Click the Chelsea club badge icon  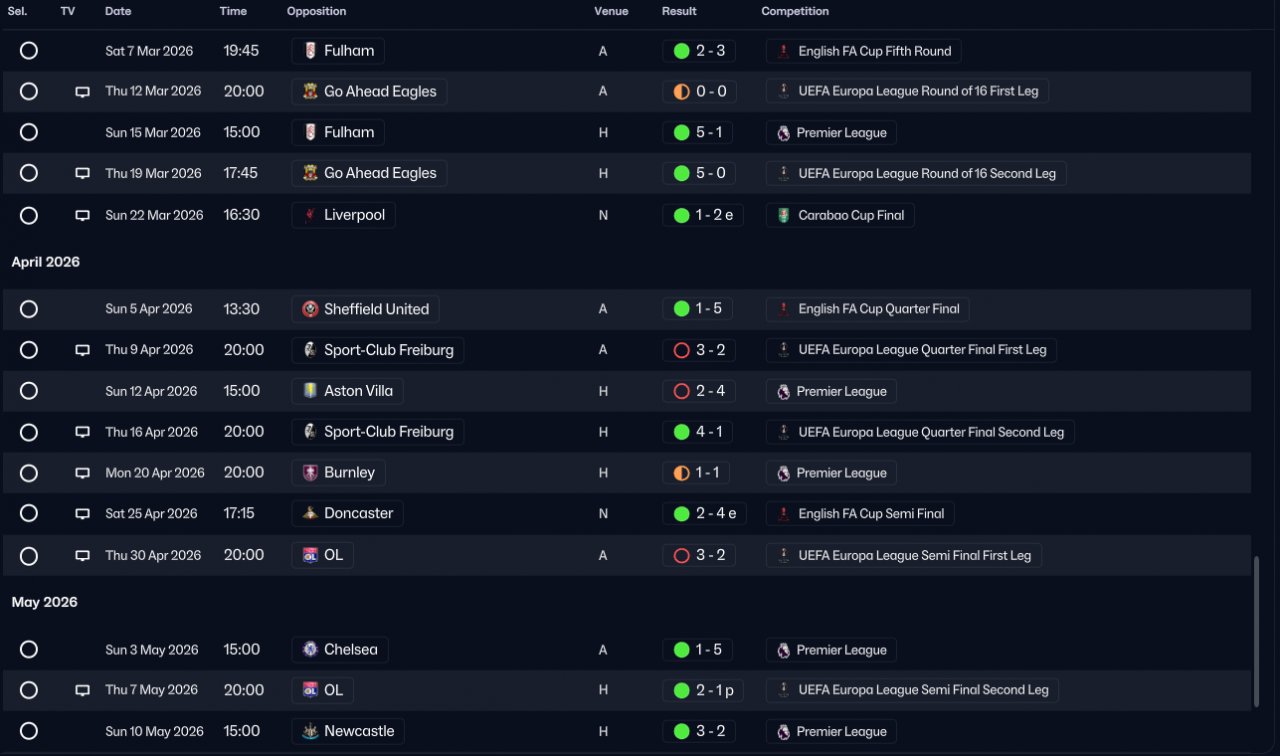coord(310,650)
